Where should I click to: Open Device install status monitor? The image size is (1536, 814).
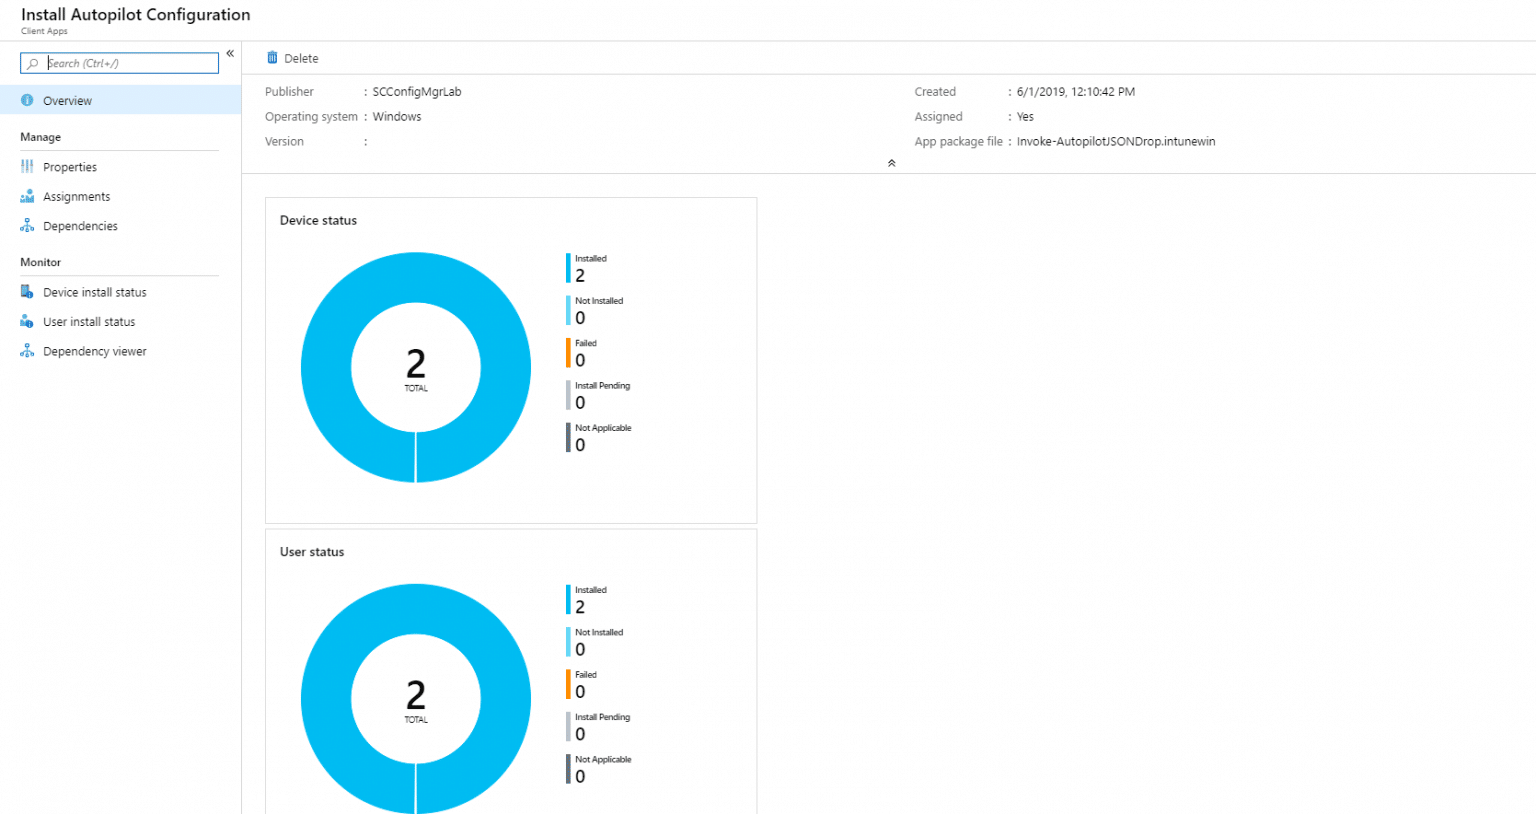[94, 291]
